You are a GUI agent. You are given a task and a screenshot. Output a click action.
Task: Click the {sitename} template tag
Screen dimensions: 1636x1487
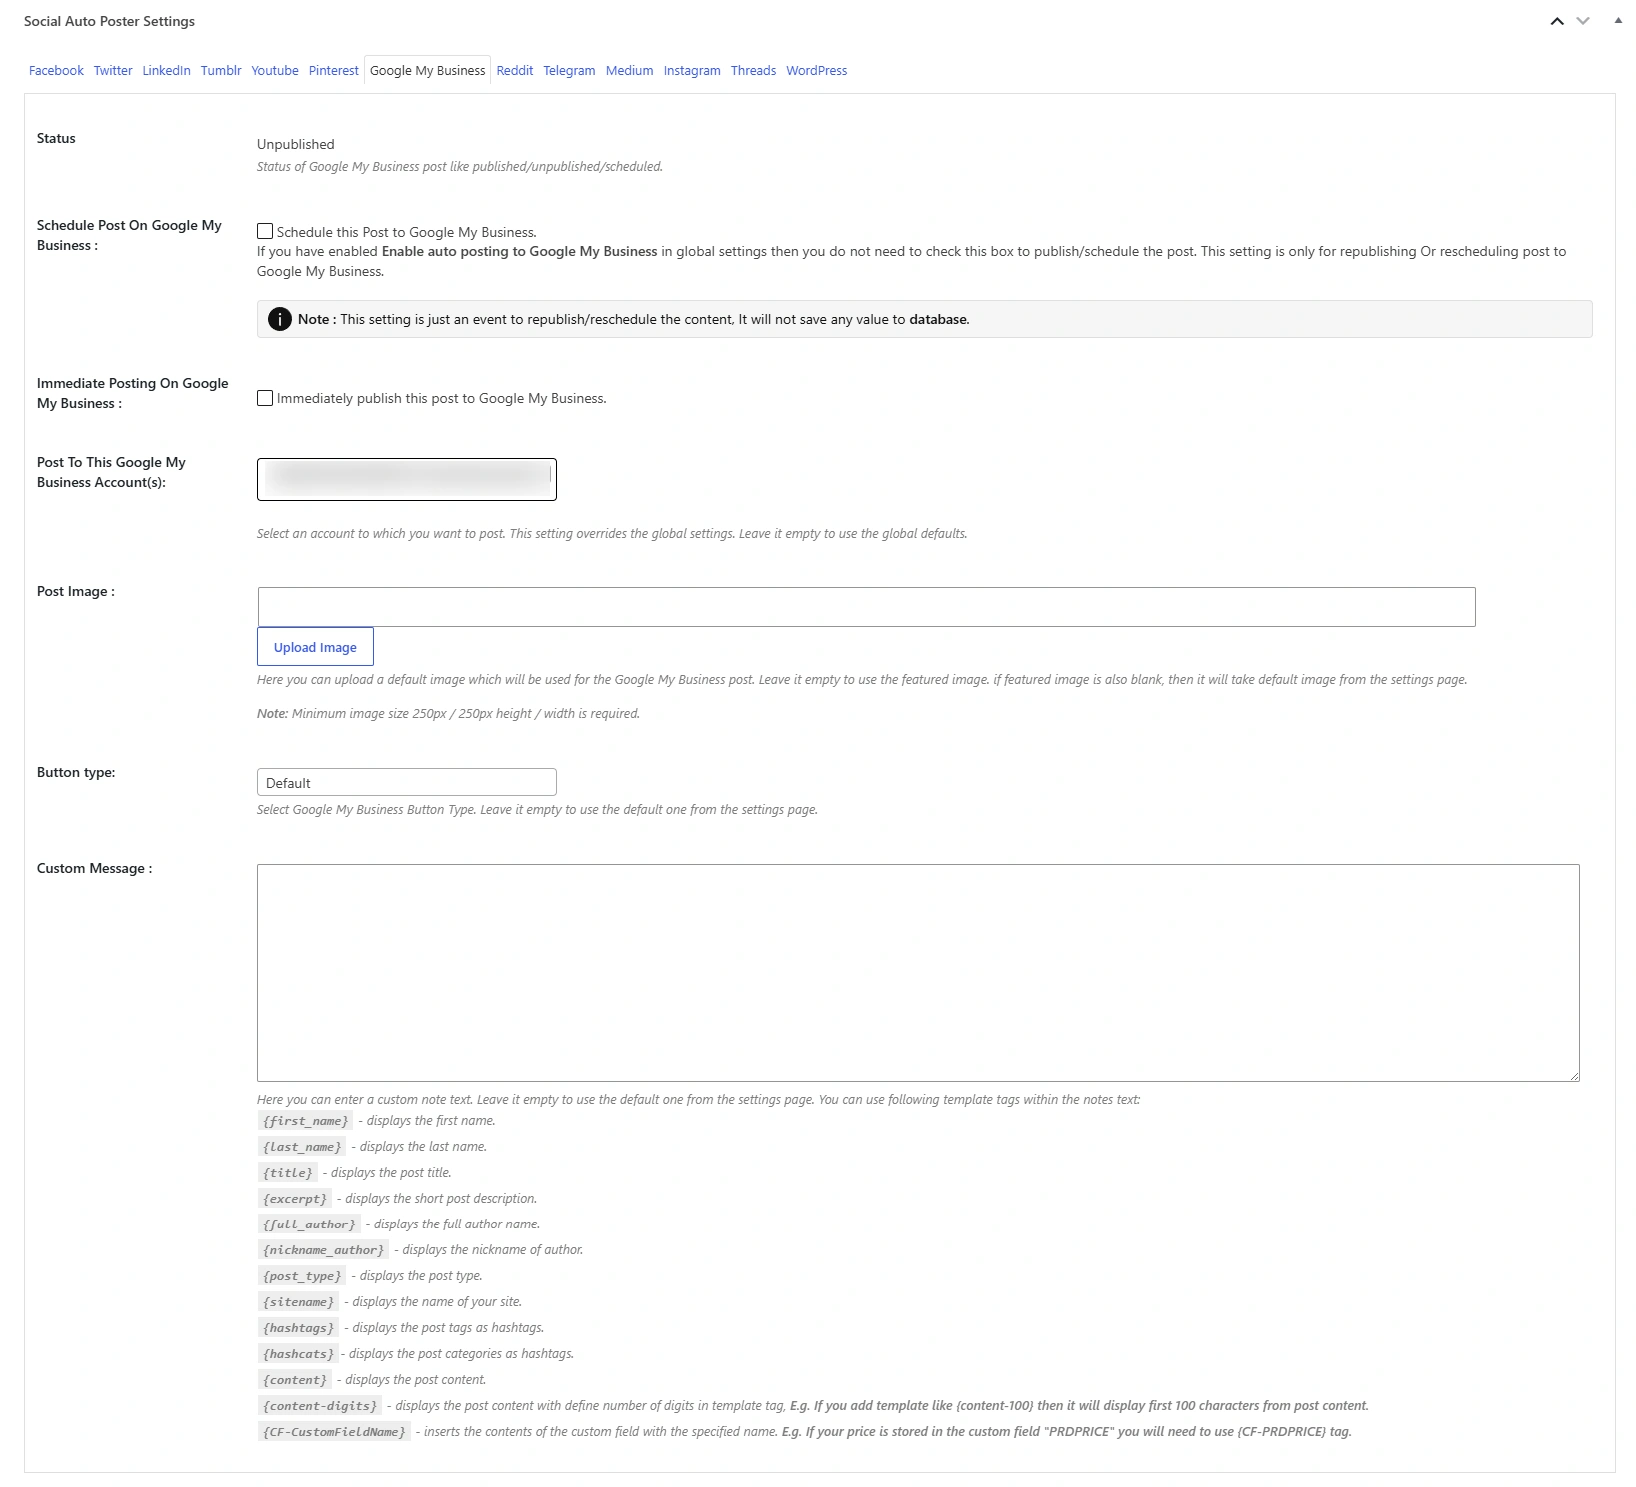(298, 1302)
